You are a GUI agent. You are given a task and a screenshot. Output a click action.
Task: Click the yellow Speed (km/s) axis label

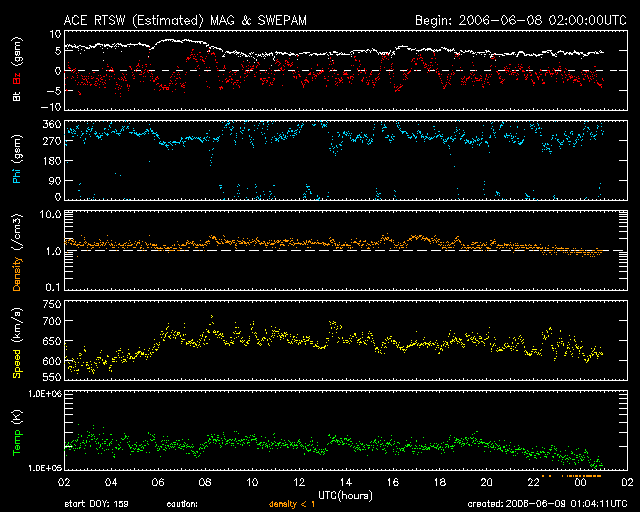[16, 346]
